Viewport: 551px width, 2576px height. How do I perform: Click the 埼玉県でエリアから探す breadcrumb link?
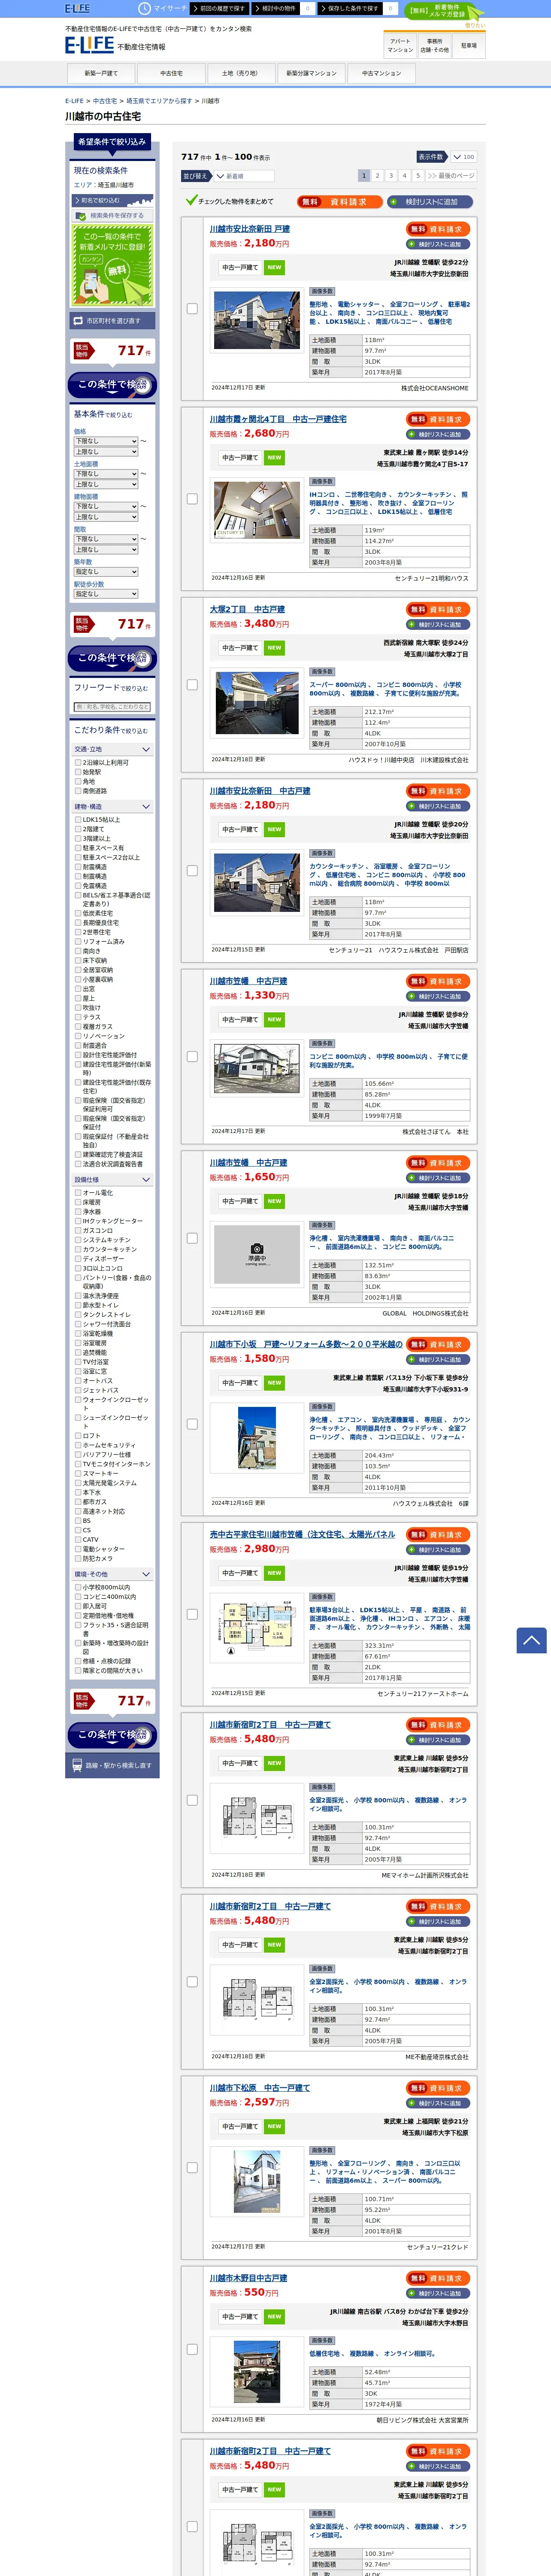(159, 101)
